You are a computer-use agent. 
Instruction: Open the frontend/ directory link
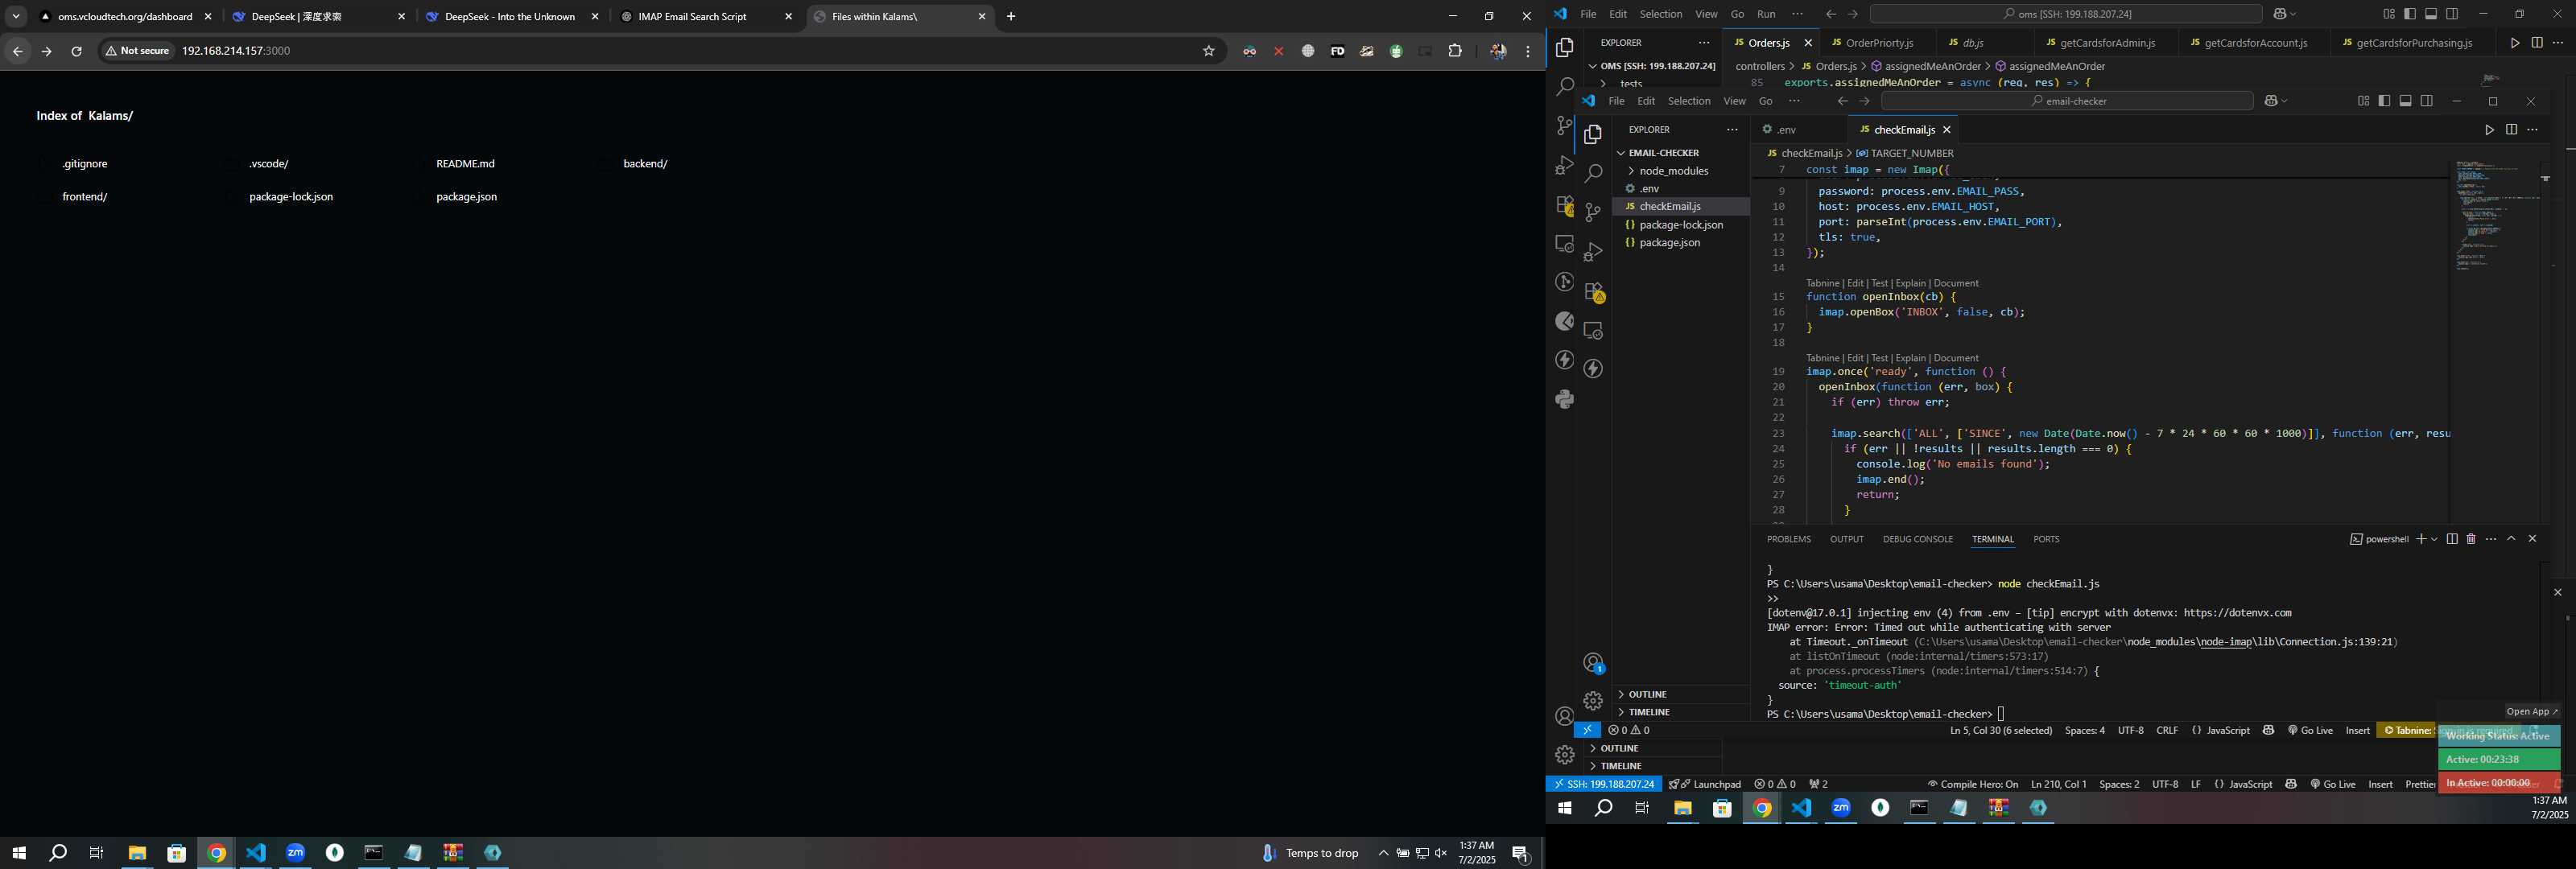[84, 197]
